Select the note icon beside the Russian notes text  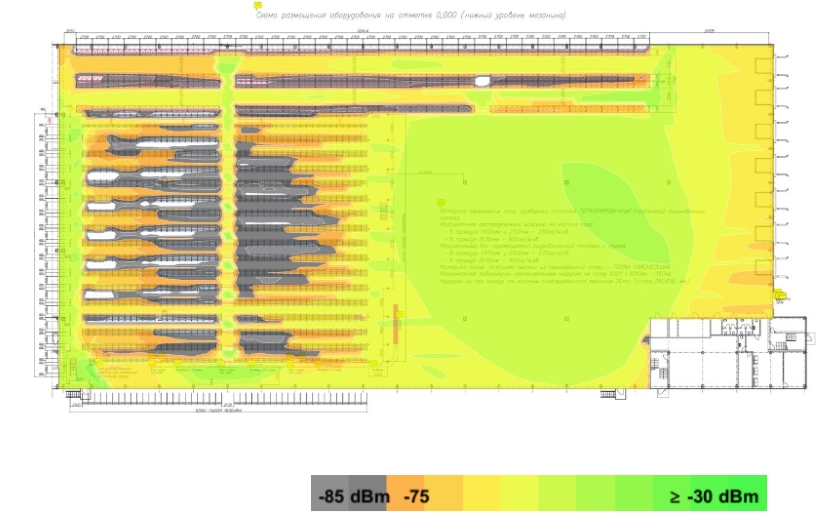tap(441, 202)
